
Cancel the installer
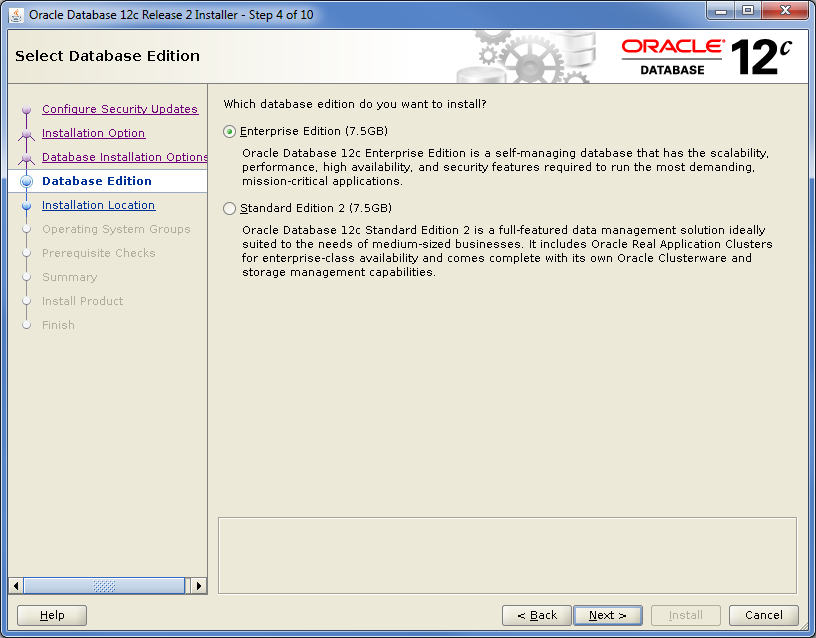pyautogui.click(x=763, y=615)
